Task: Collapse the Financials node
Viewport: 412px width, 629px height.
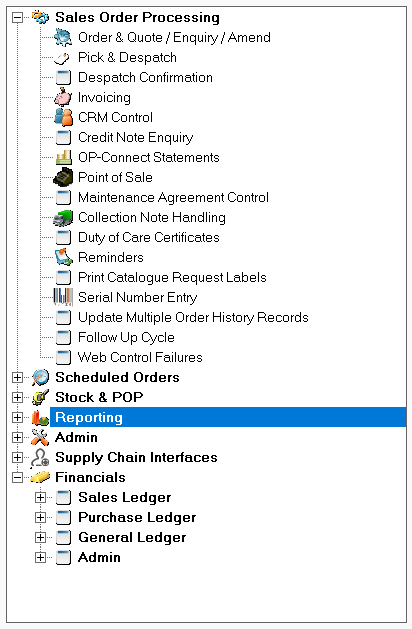Action: (x=17, y=477)
